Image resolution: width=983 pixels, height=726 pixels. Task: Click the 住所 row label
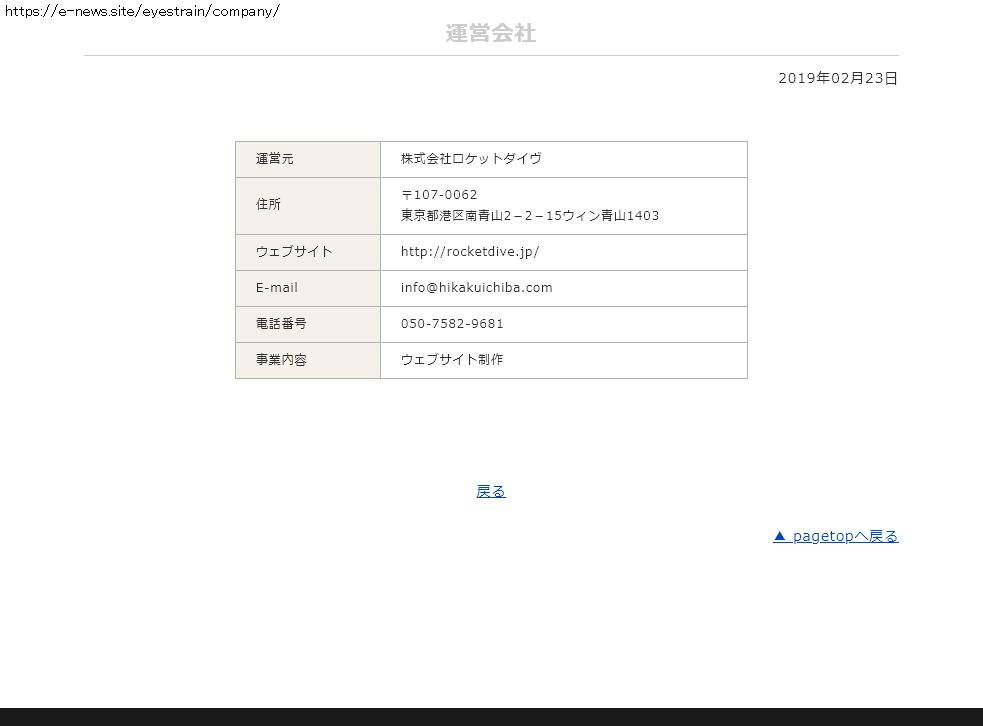pyautogui.click(x=268, y=204)
